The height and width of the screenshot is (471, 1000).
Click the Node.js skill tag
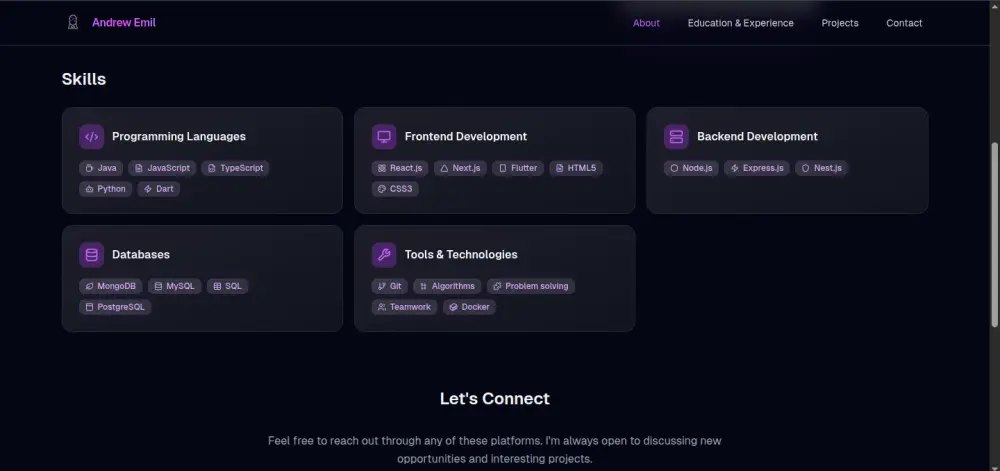point(692,168)
